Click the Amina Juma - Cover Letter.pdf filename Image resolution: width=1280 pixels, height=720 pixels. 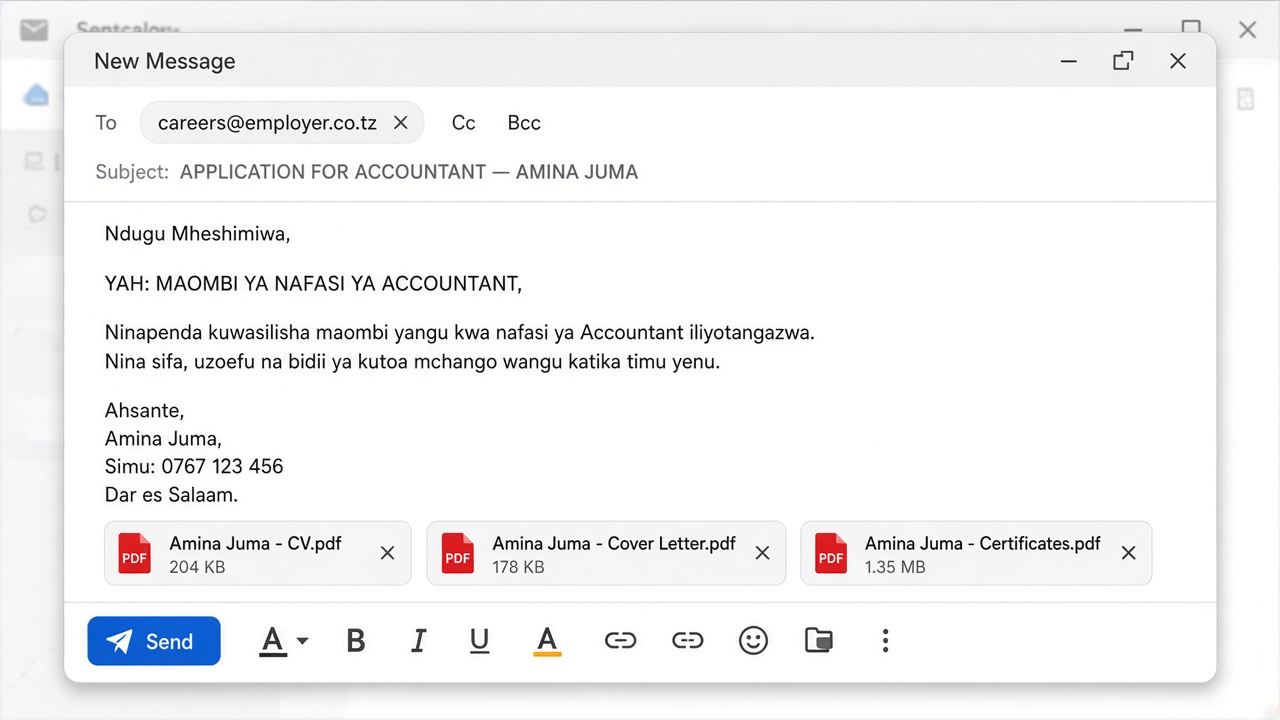614,544
